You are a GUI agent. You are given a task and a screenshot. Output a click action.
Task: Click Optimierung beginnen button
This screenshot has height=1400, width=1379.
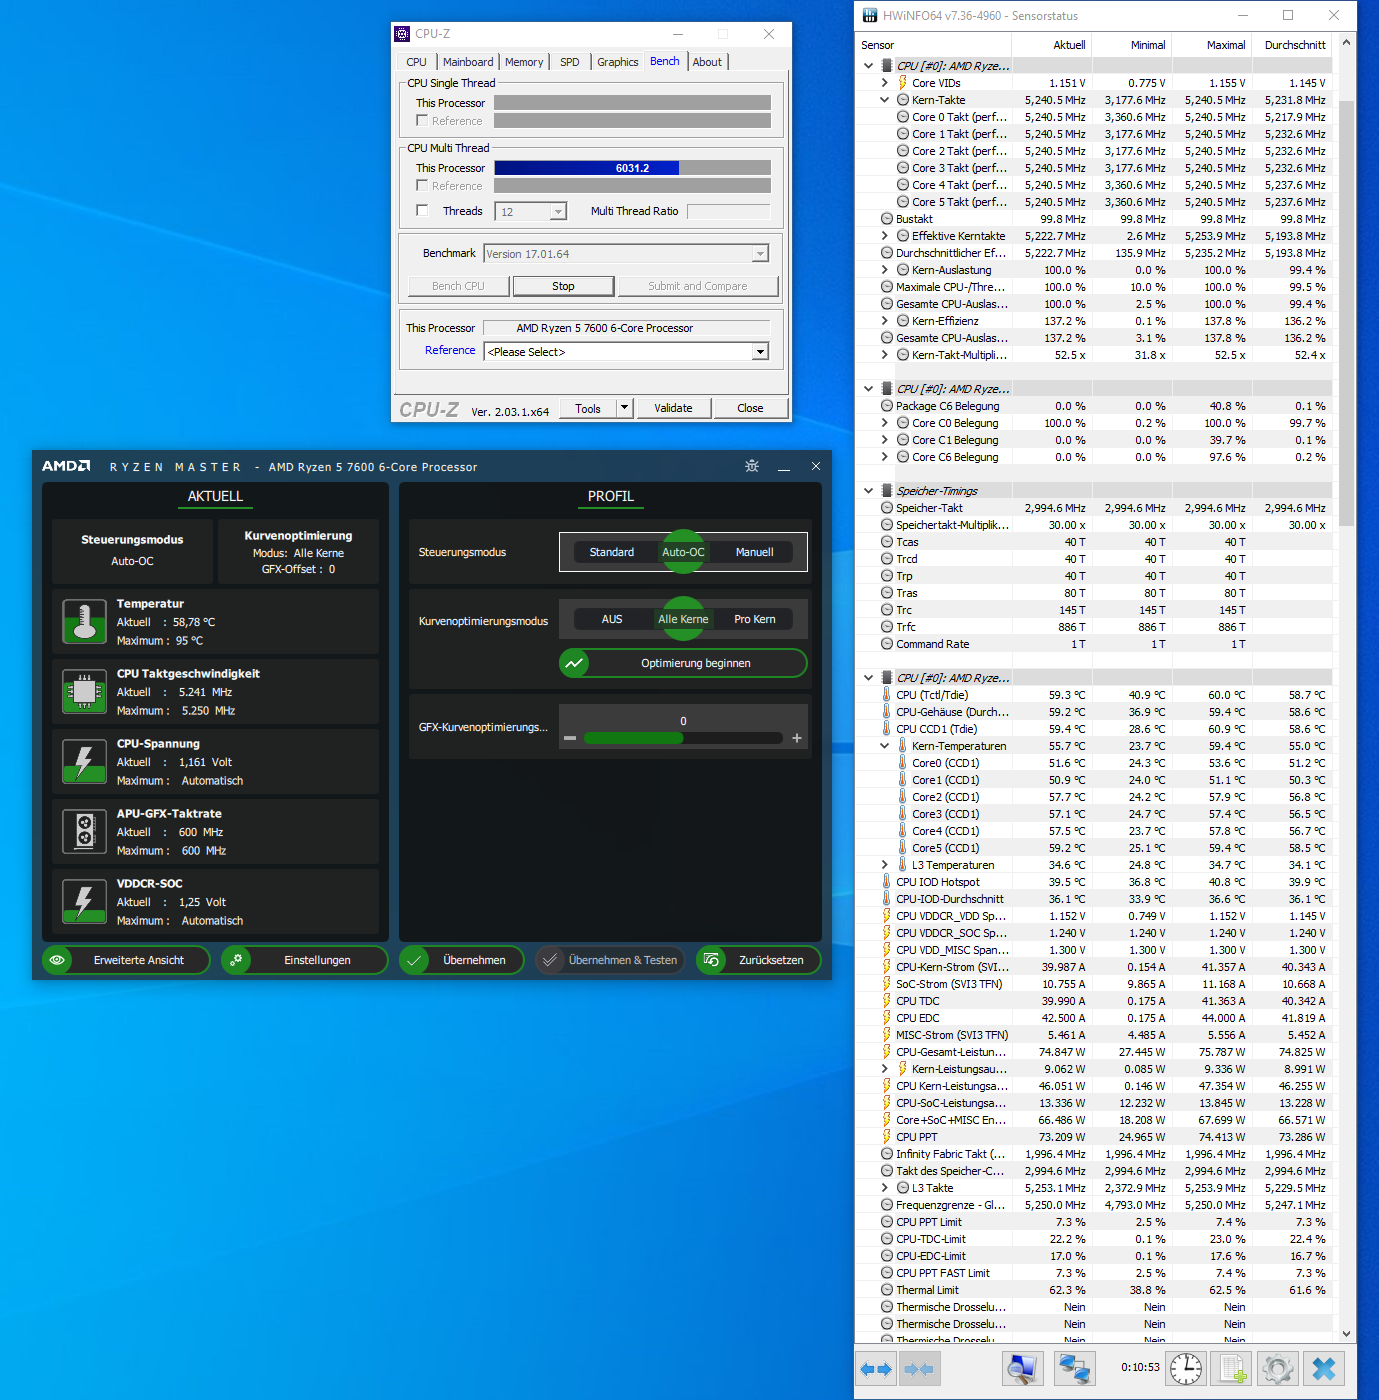(x=683, y=663)
